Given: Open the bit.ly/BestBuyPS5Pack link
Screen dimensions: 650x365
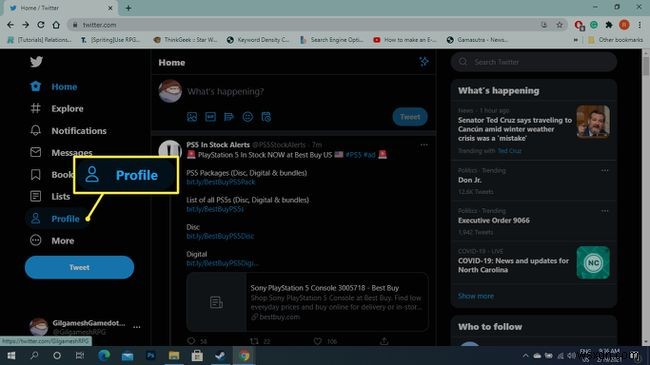Looking at the screenshot, I should (221, 182).
